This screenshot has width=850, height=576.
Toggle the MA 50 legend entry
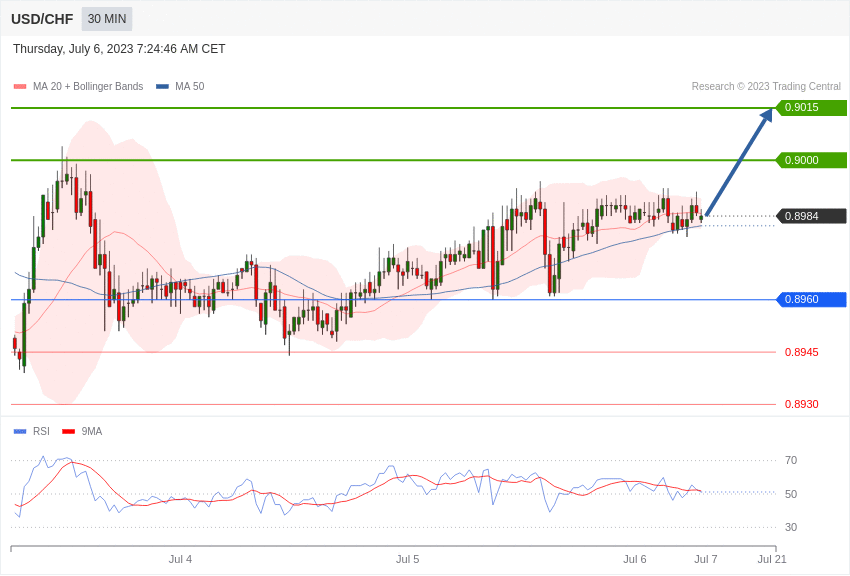pos(180,87)
